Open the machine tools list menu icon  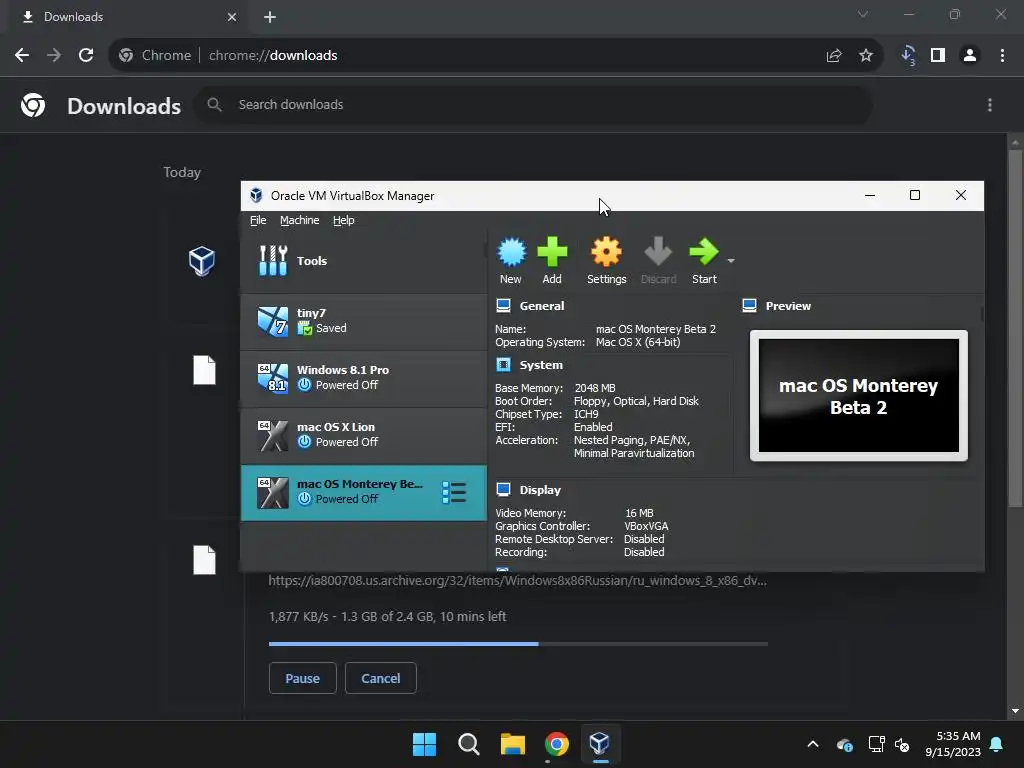click(454, 492)
